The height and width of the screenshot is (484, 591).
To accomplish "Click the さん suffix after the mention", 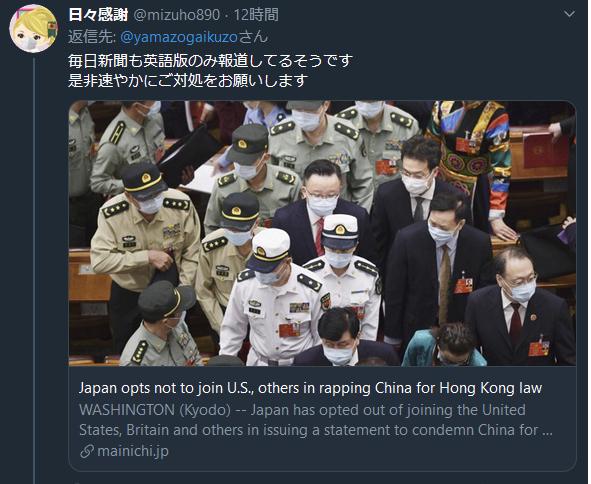I will coord(253,37).
